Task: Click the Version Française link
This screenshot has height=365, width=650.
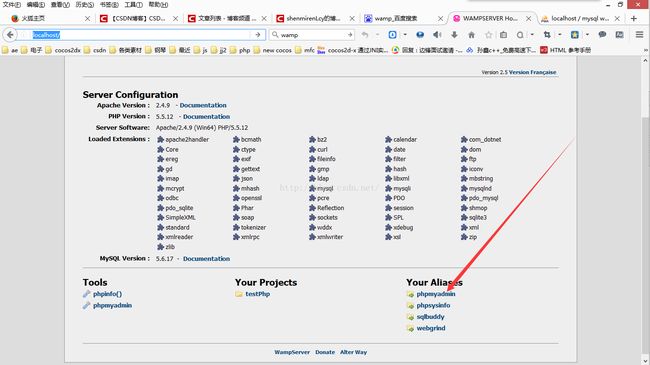Action: pyautogui.click(x=533, y=72)
